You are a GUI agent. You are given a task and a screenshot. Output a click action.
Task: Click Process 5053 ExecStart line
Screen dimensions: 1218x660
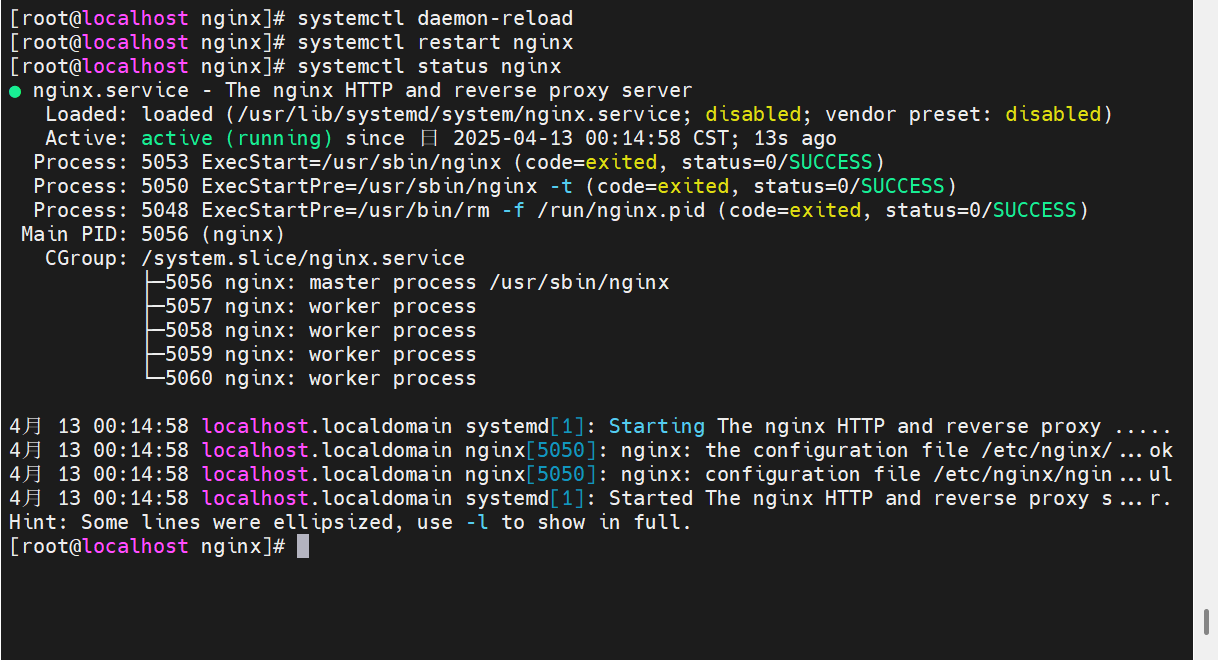pos(459,162)
